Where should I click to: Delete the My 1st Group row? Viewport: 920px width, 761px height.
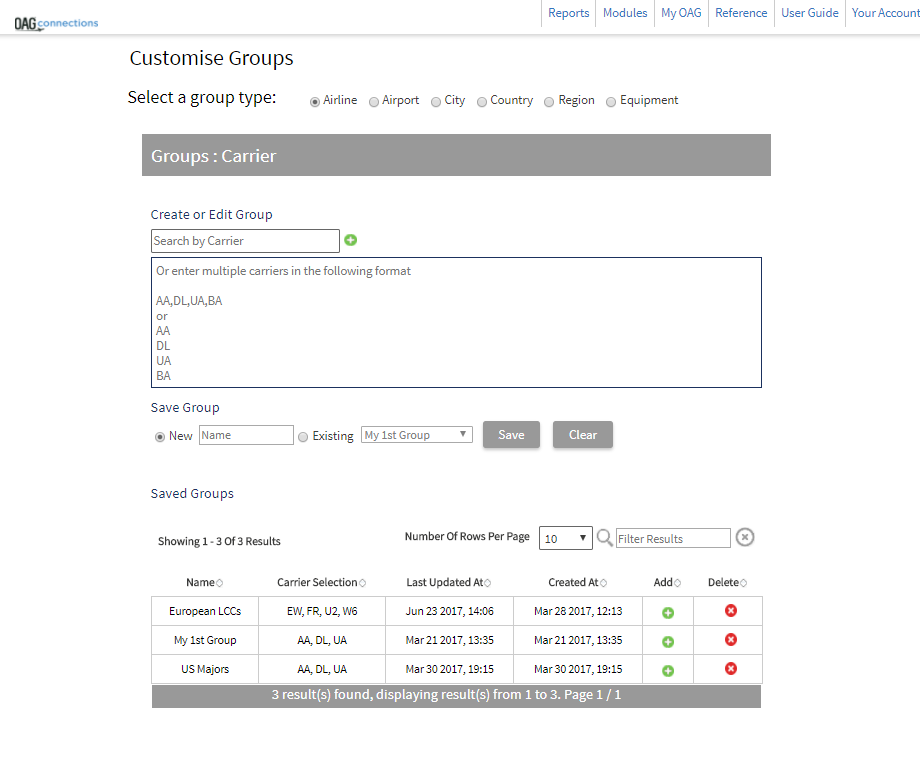tap(730, 640)
